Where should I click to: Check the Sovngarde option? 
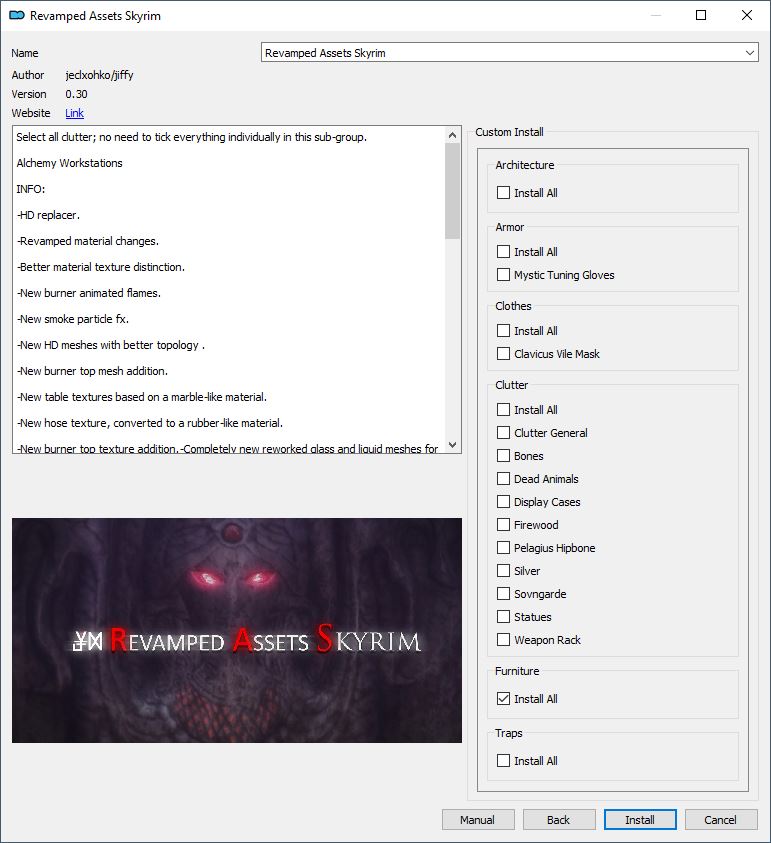(503, 594)
